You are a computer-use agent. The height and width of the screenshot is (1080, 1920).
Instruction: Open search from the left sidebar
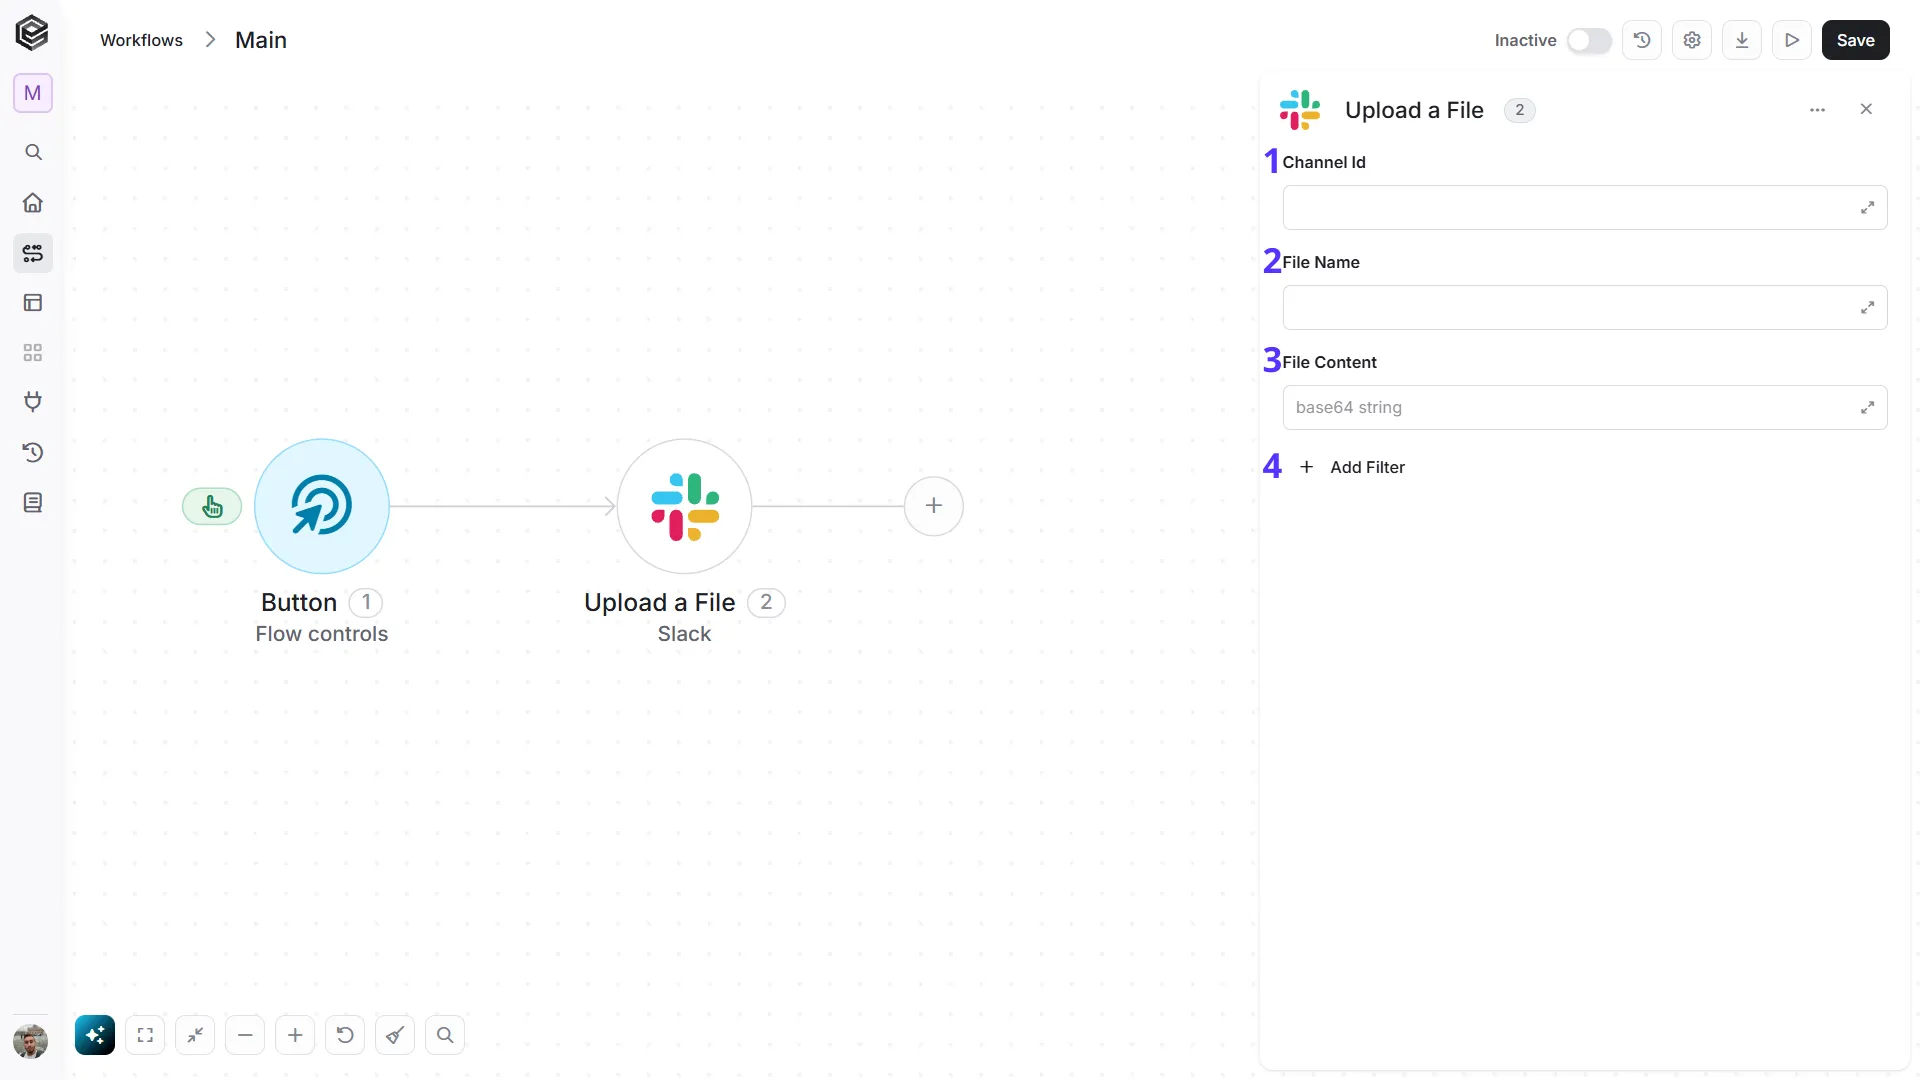[33, 152]
